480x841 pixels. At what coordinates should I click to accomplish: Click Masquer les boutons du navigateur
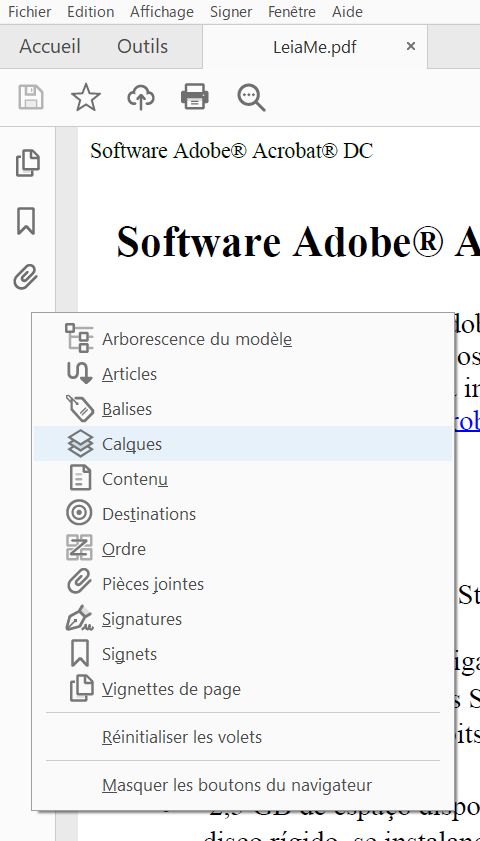click(243, 785)
